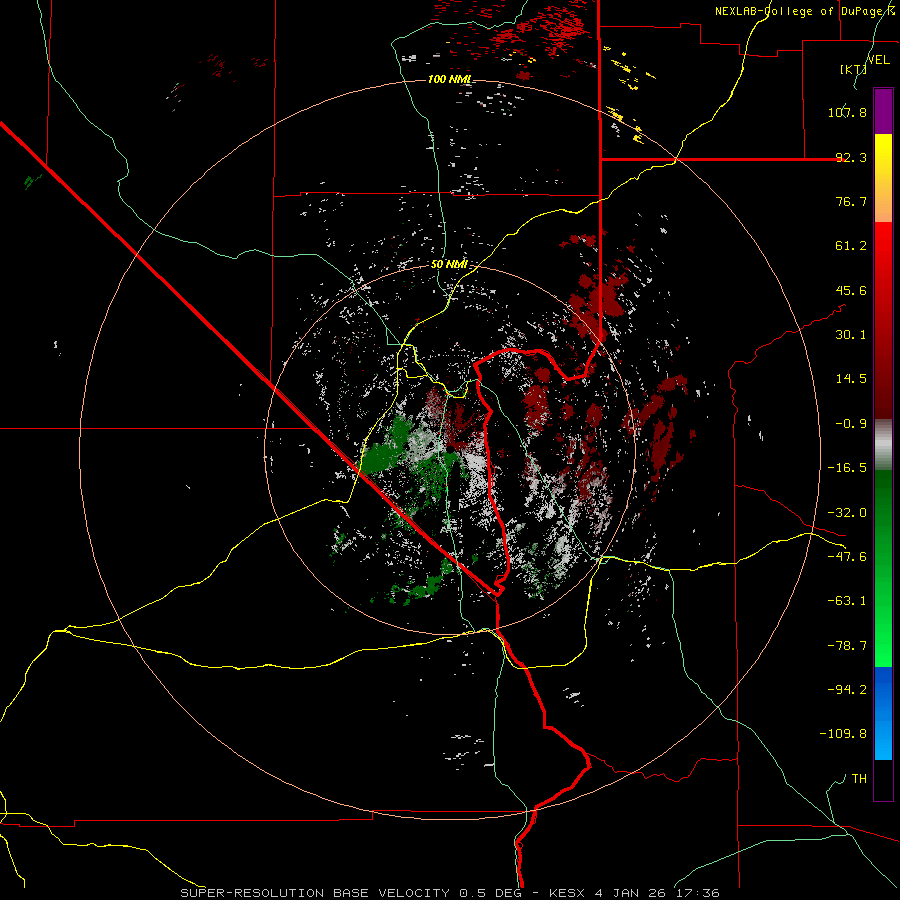Image resolution: width=900 pixels, height=900 pixels.
Task: Click the "[KT]" units label
Action: click(x=853, y=69)
